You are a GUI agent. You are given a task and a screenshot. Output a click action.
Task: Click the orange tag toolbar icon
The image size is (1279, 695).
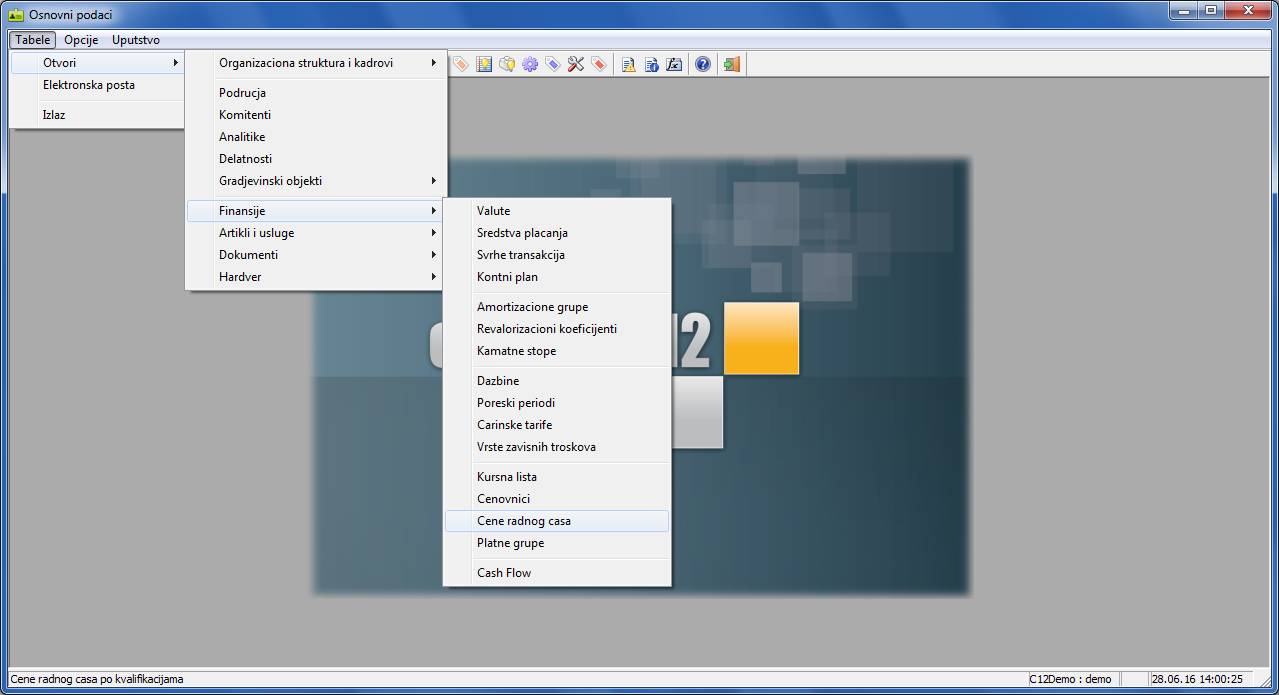460,64
